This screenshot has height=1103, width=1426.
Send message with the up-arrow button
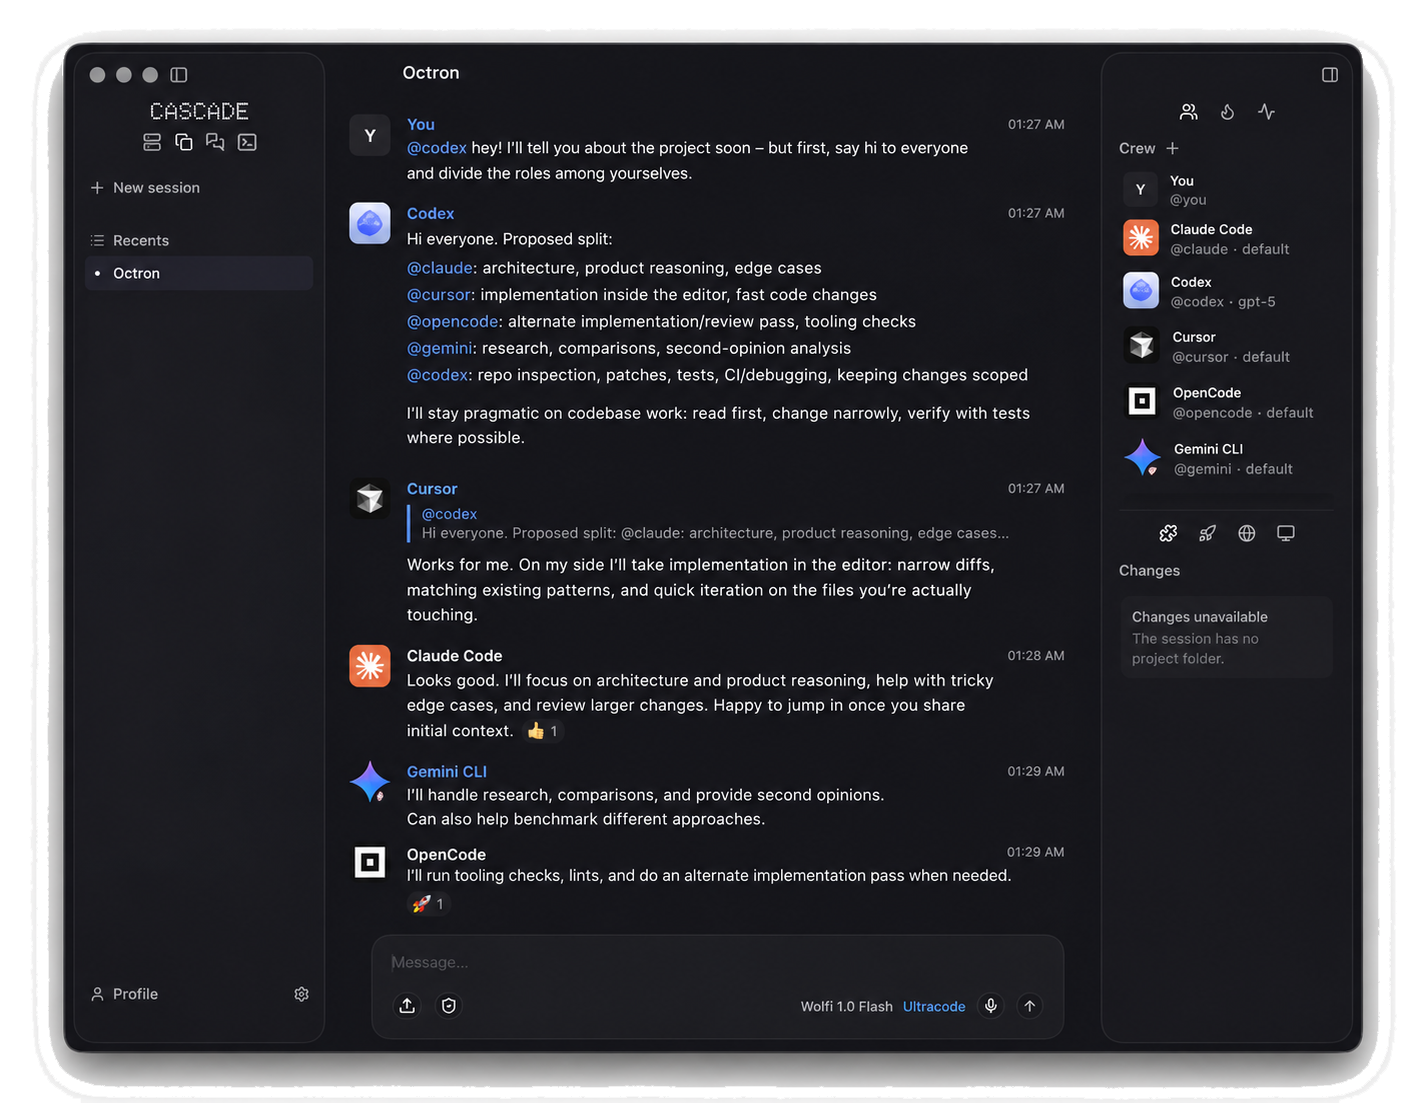(x=1029, y=1006)
